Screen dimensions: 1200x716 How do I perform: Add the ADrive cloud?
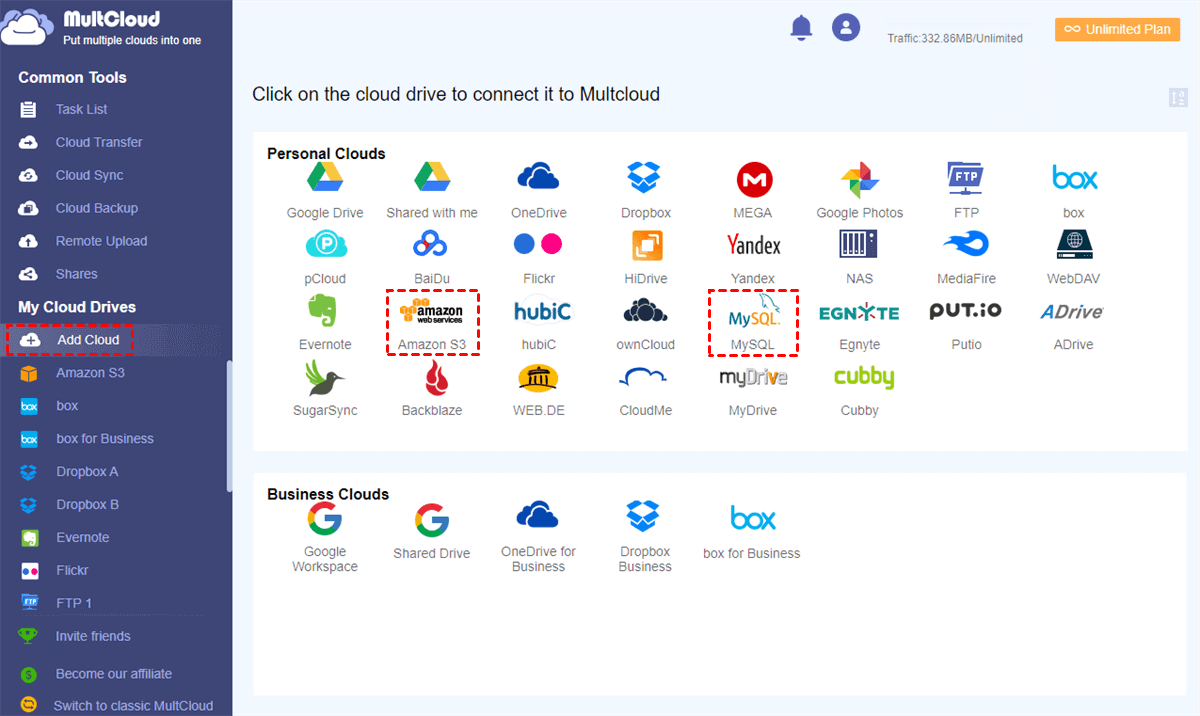[x=1071, y=322]
